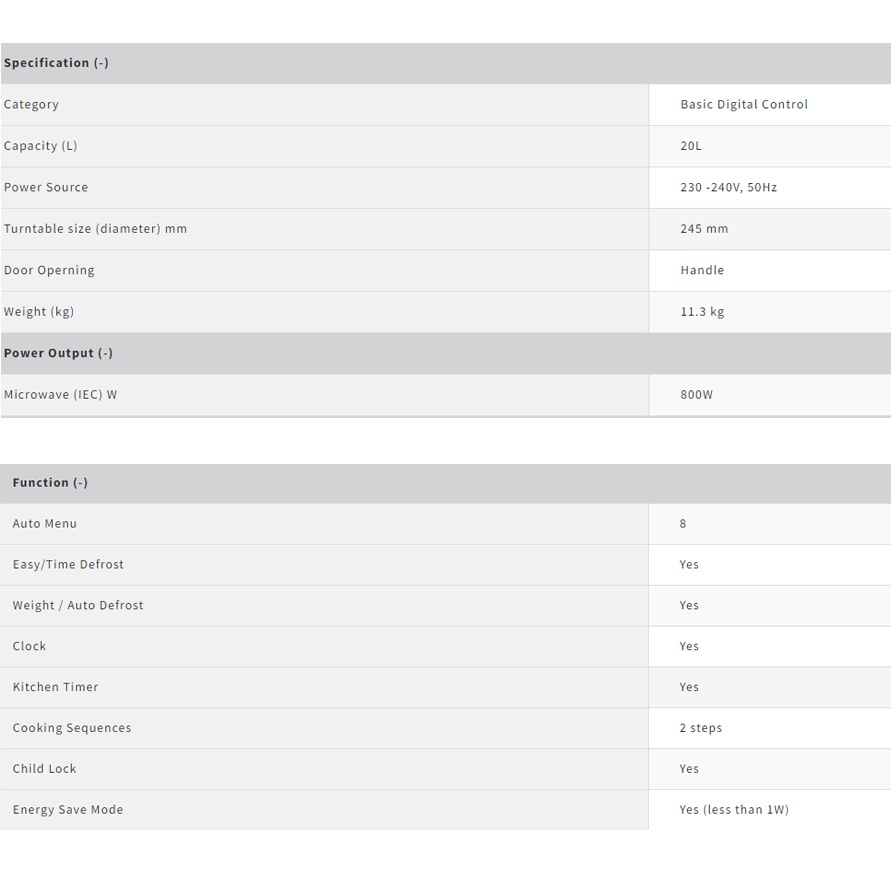The image size is (891, 891).
Task: Click the Turntable size (diameter) label
Action: tap(95, 229)
